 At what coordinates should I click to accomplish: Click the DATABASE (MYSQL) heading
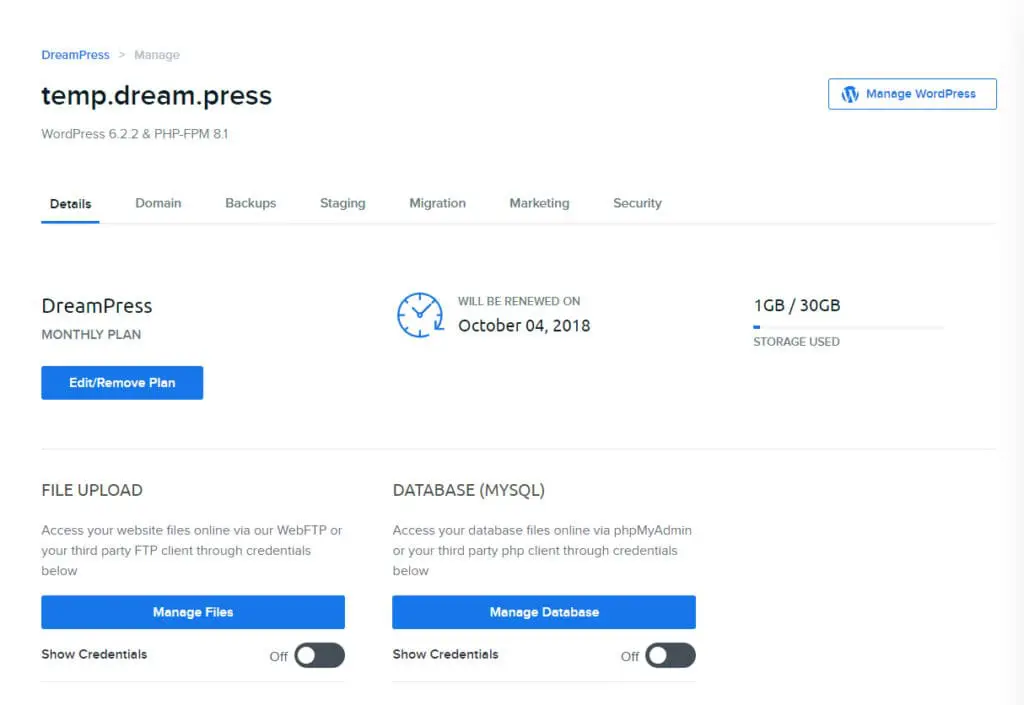[468, 490]
